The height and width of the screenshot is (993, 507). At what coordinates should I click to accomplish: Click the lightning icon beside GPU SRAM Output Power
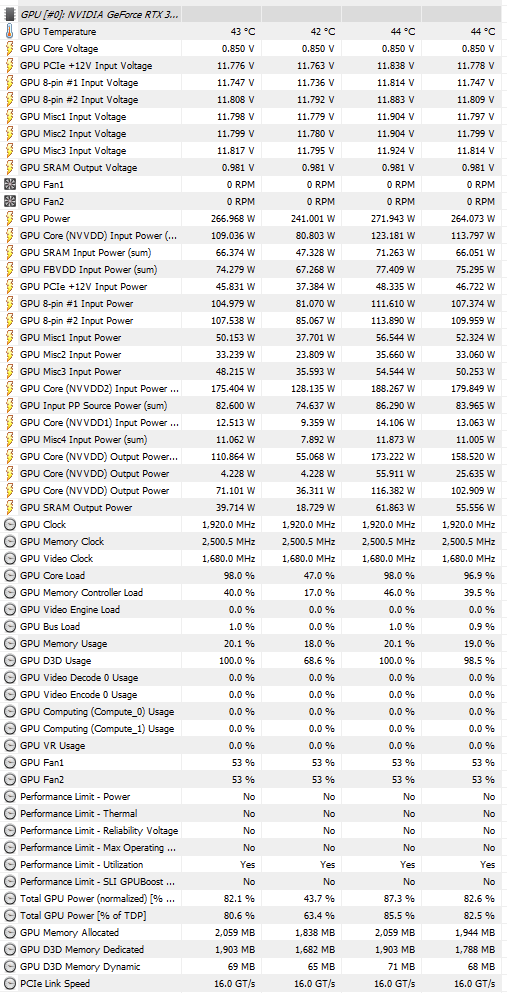click(x=9, y=508)
